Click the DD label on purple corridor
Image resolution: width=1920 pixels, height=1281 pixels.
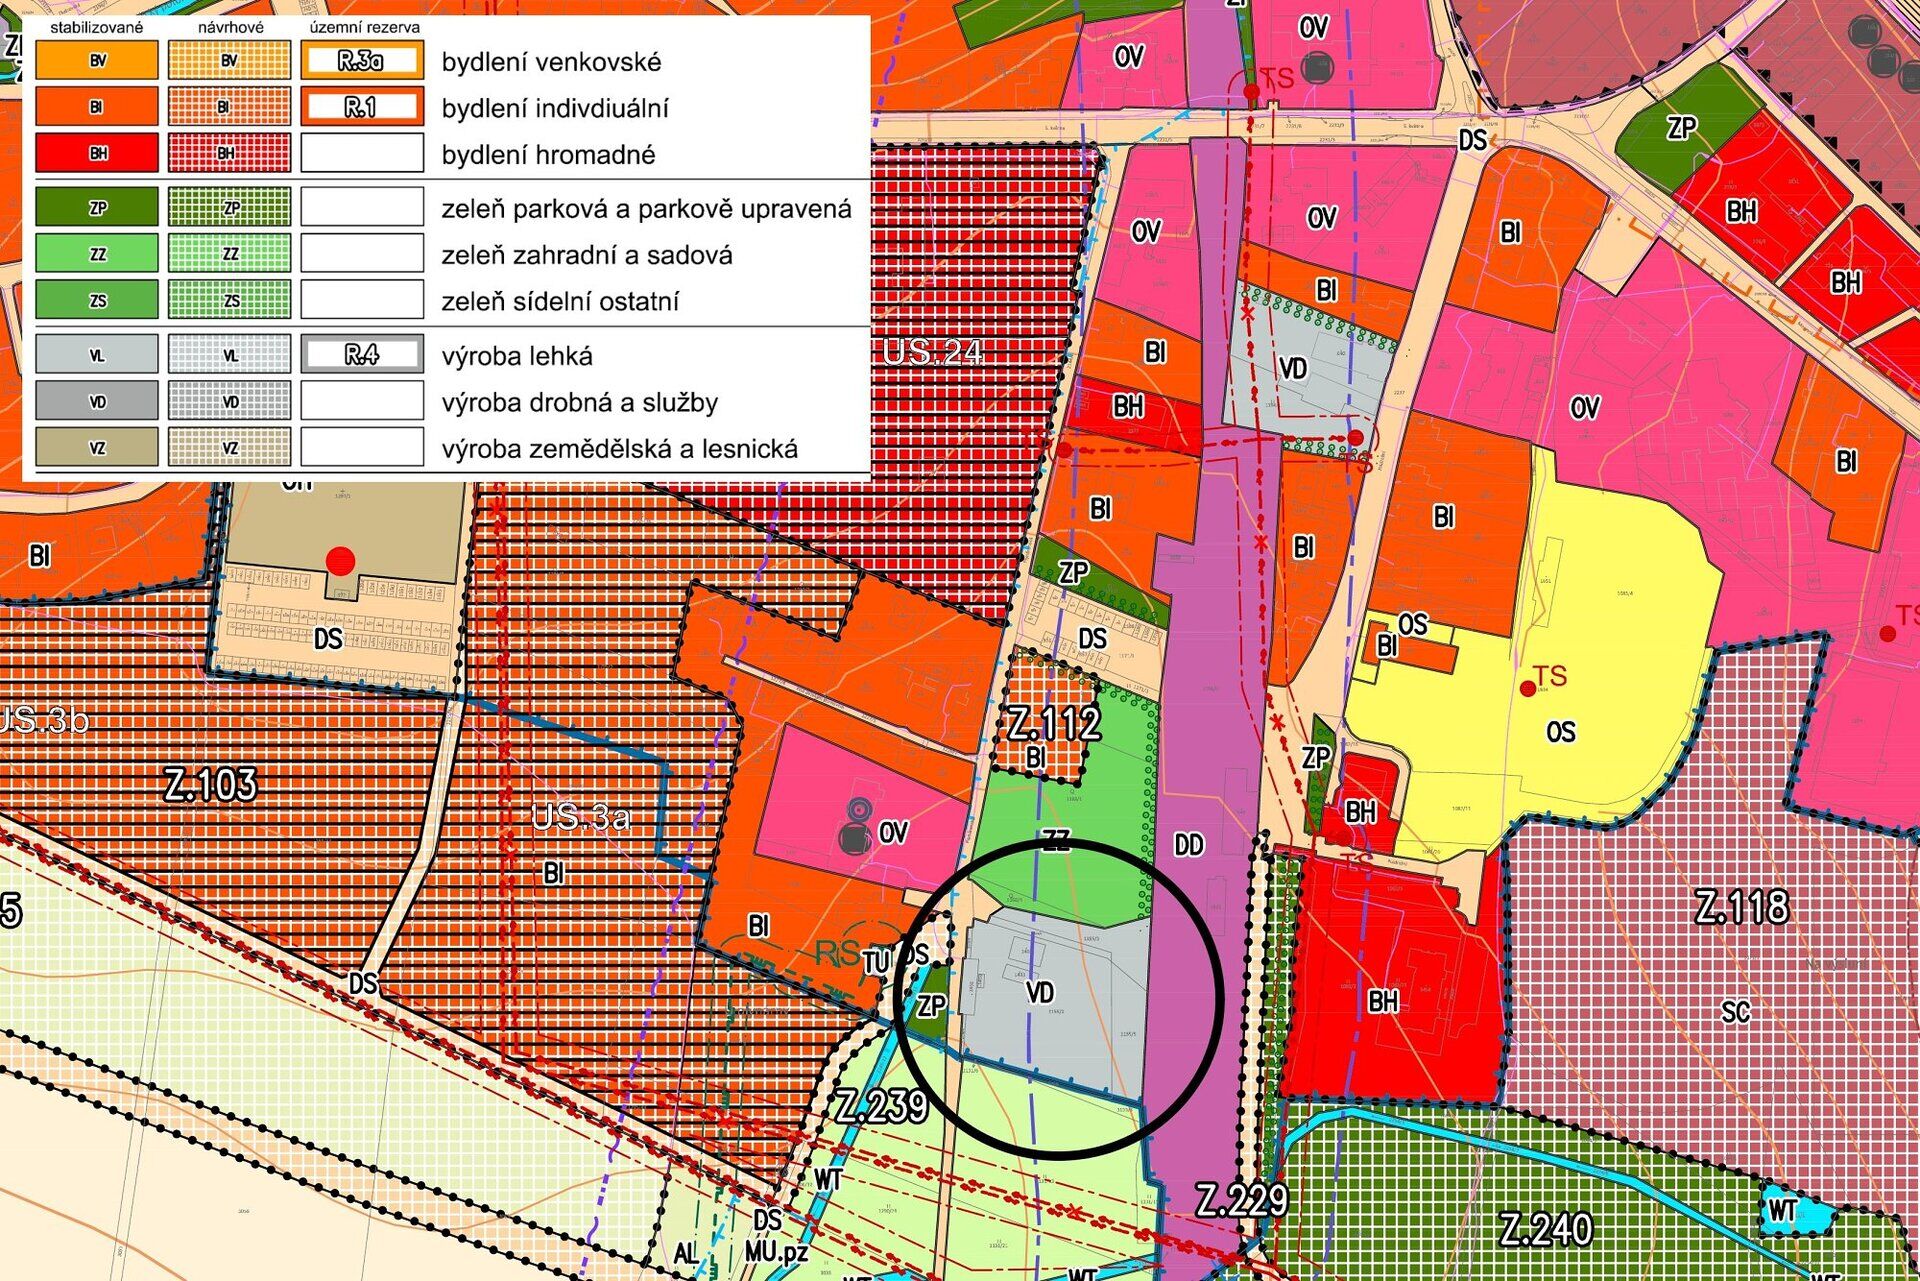1188,846
